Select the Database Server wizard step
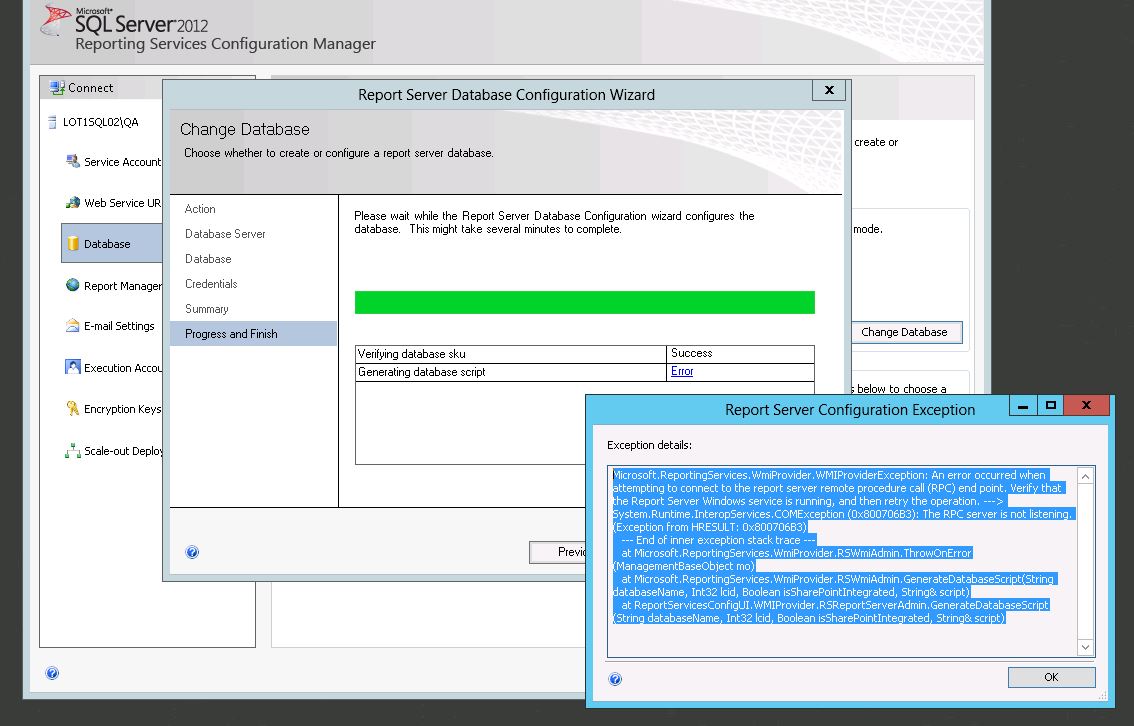 click(225, 234)
